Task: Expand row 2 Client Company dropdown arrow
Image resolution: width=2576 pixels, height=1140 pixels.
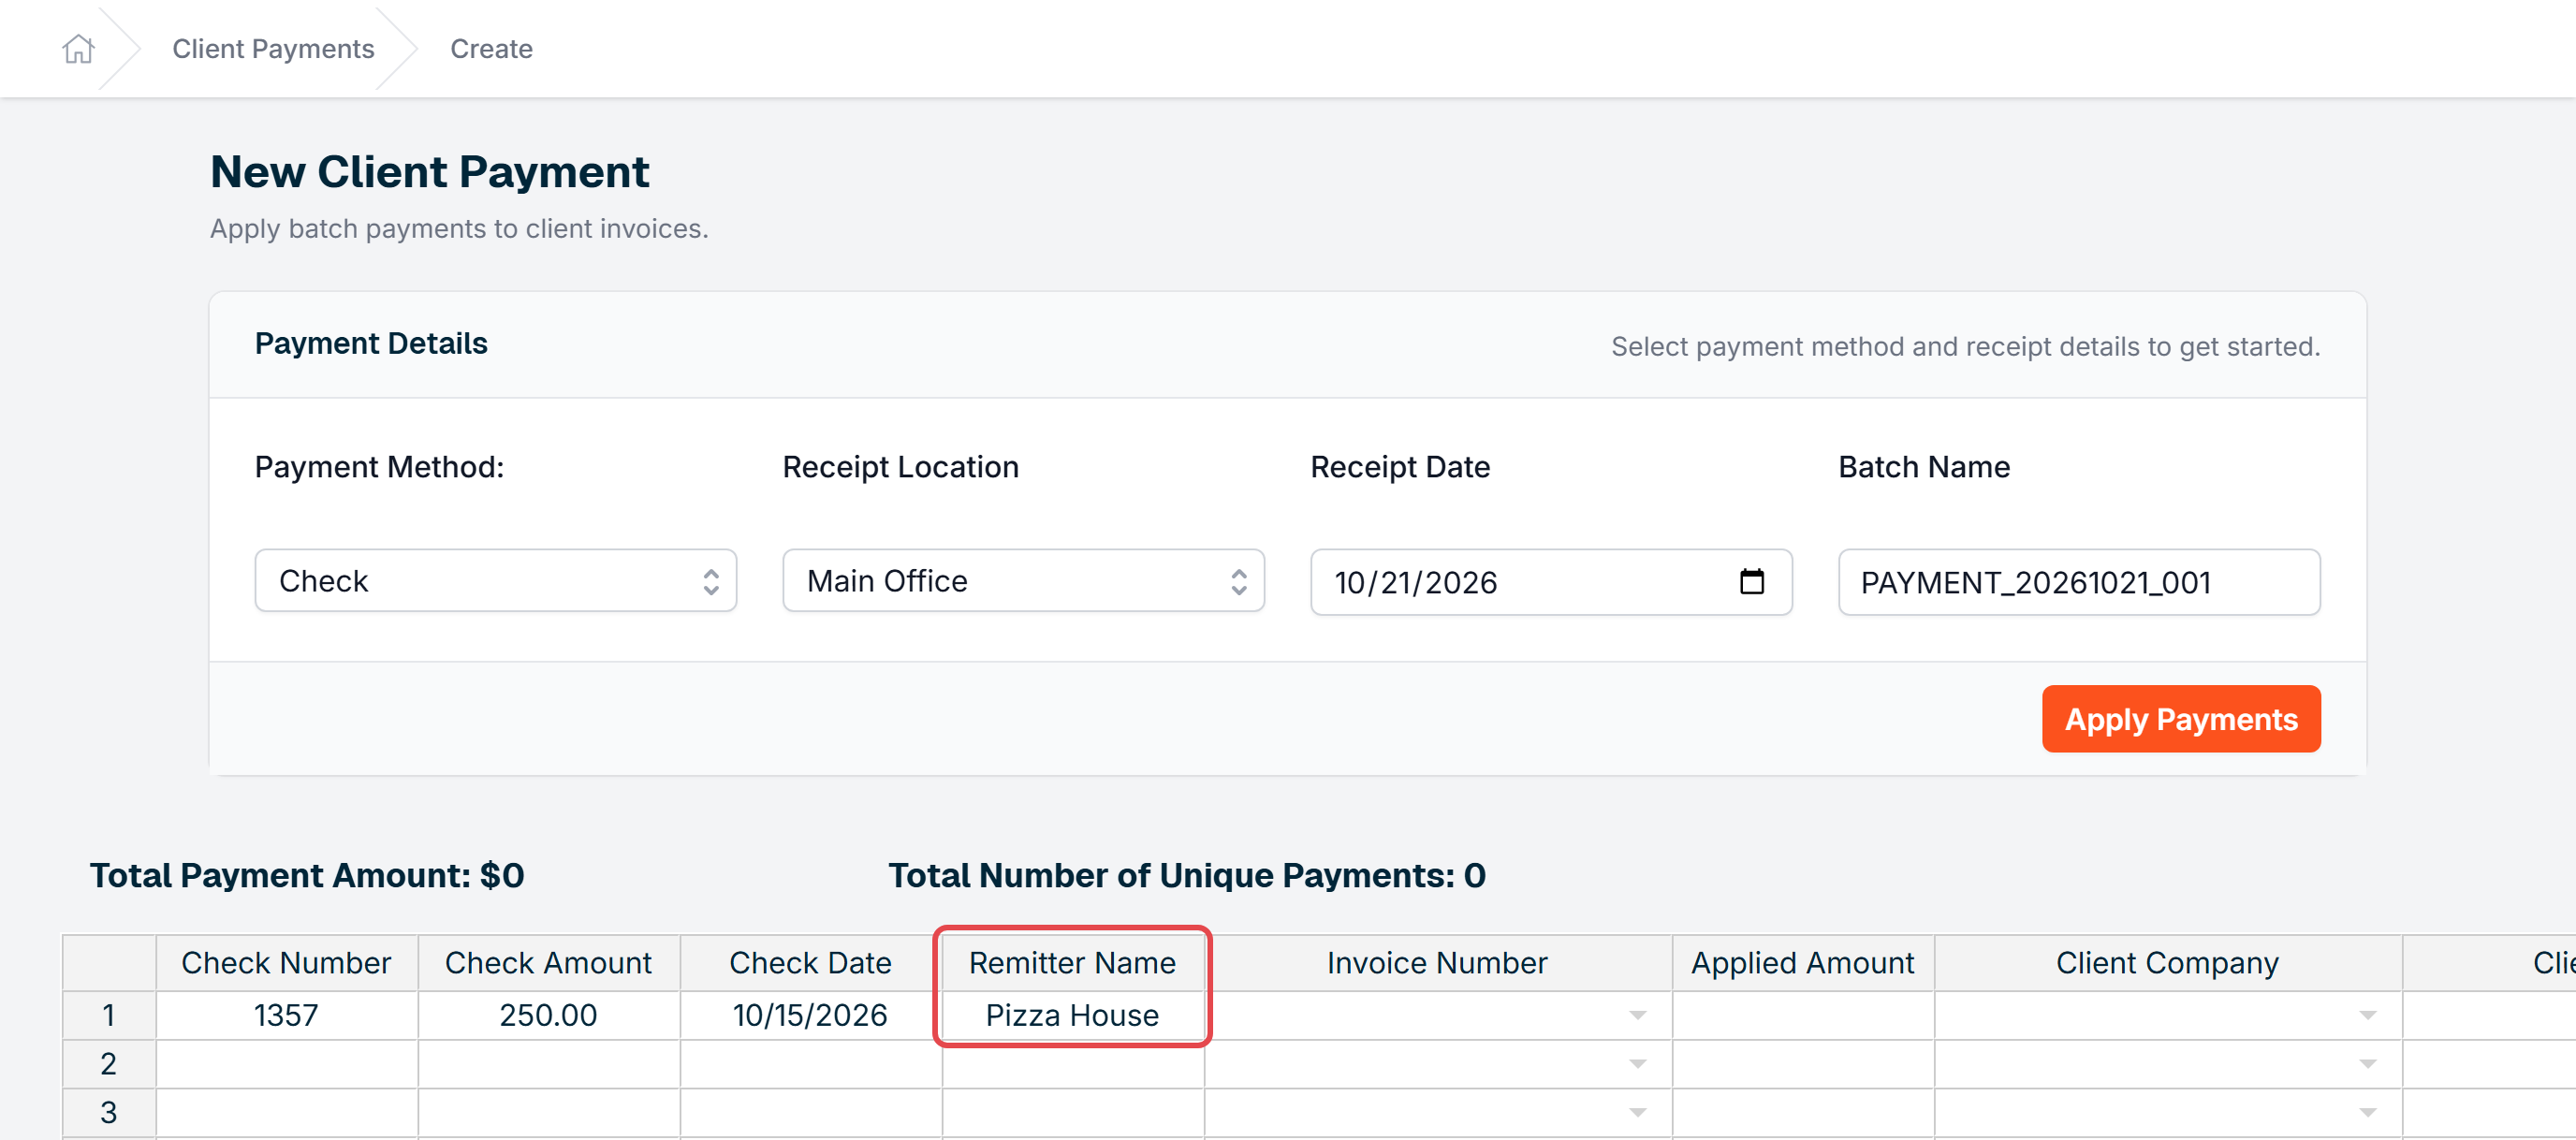Action: [x=2367, y=1064]
